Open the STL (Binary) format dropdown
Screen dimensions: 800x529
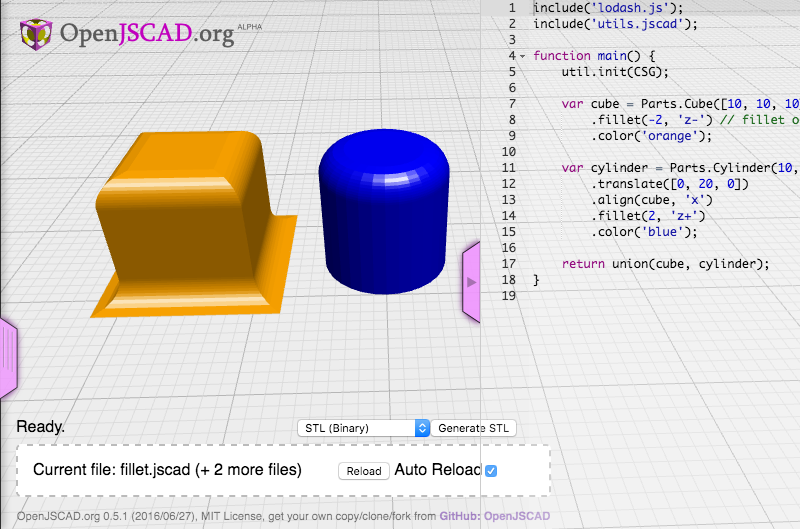pyautogui.click(x=363, y=428)
